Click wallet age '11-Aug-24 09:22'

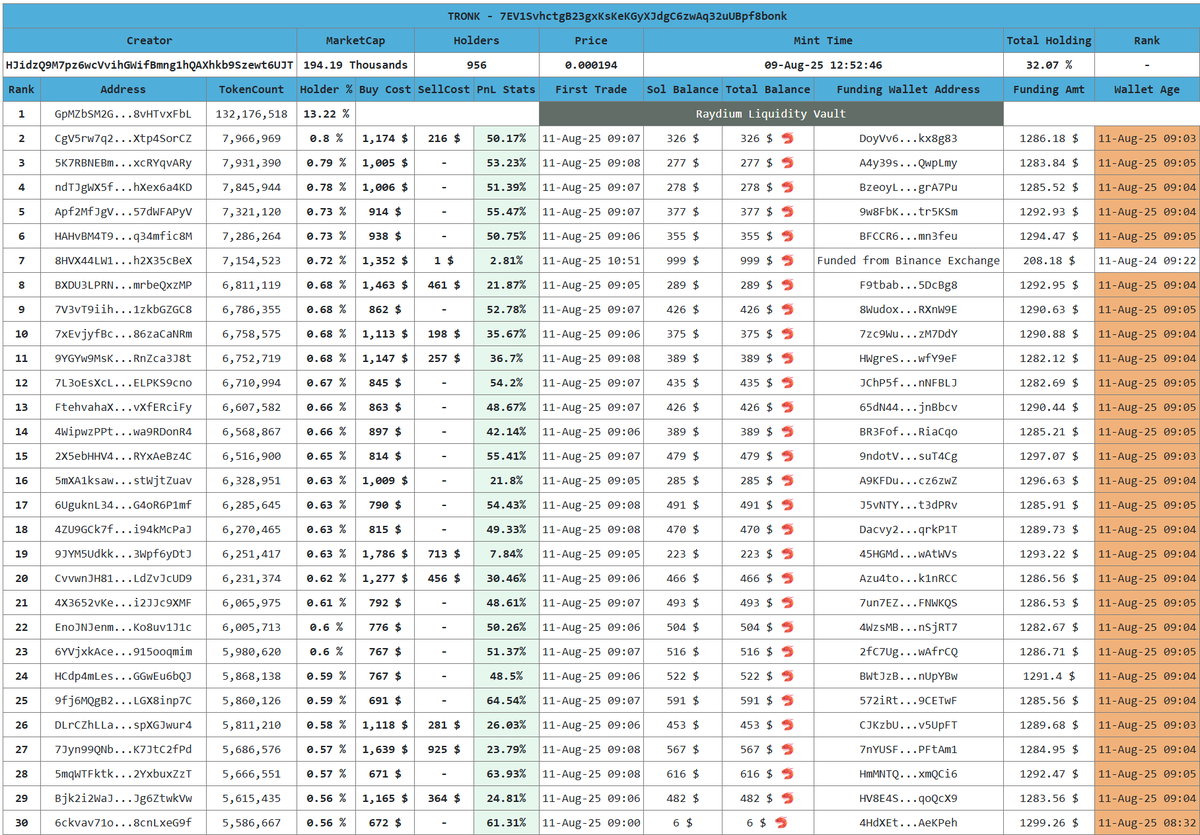[1146, 260]
